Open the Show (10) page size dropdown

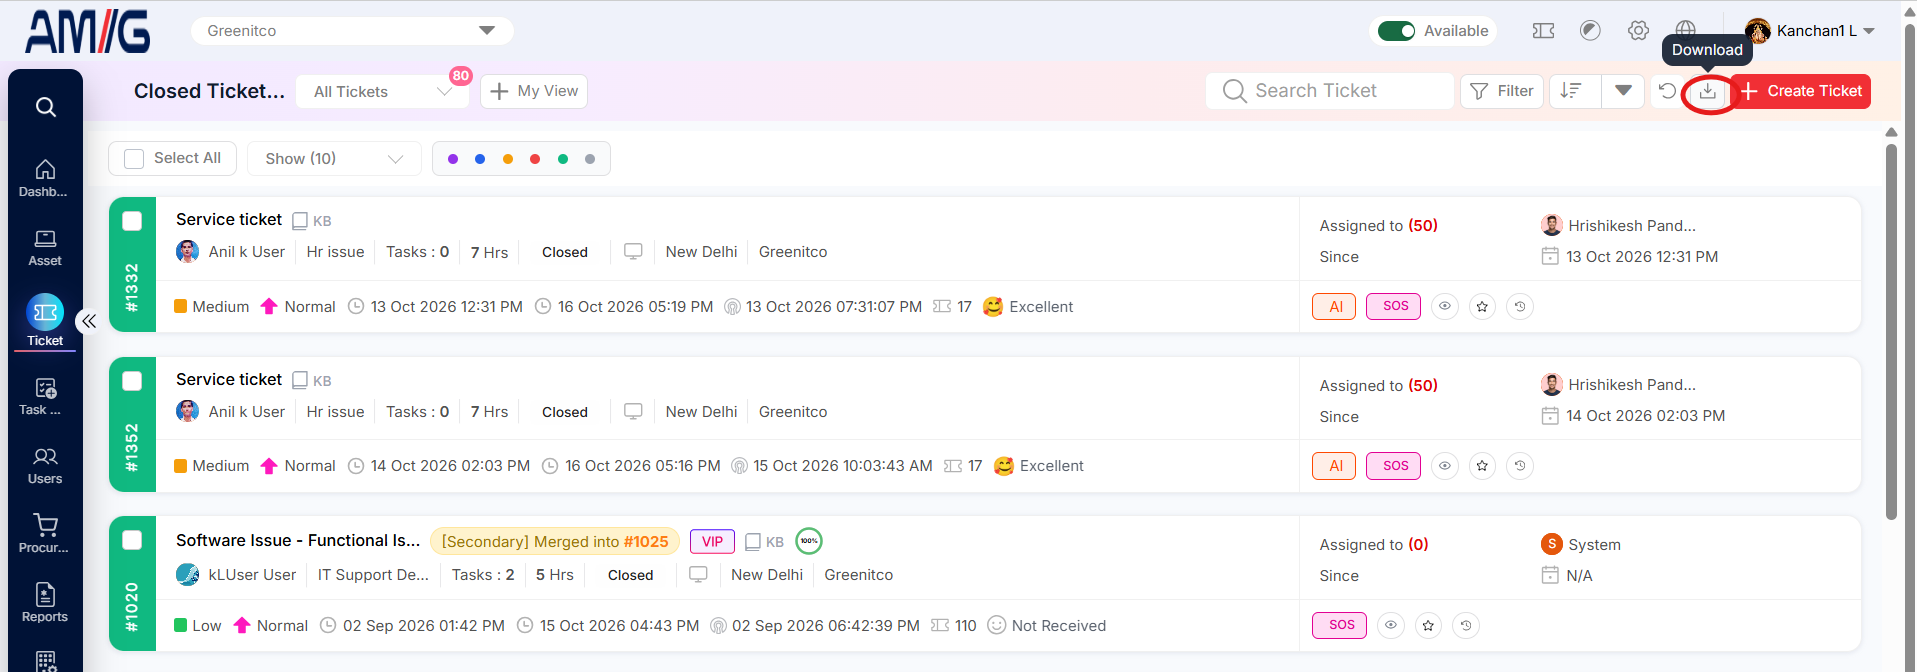[x=334, y=158]
